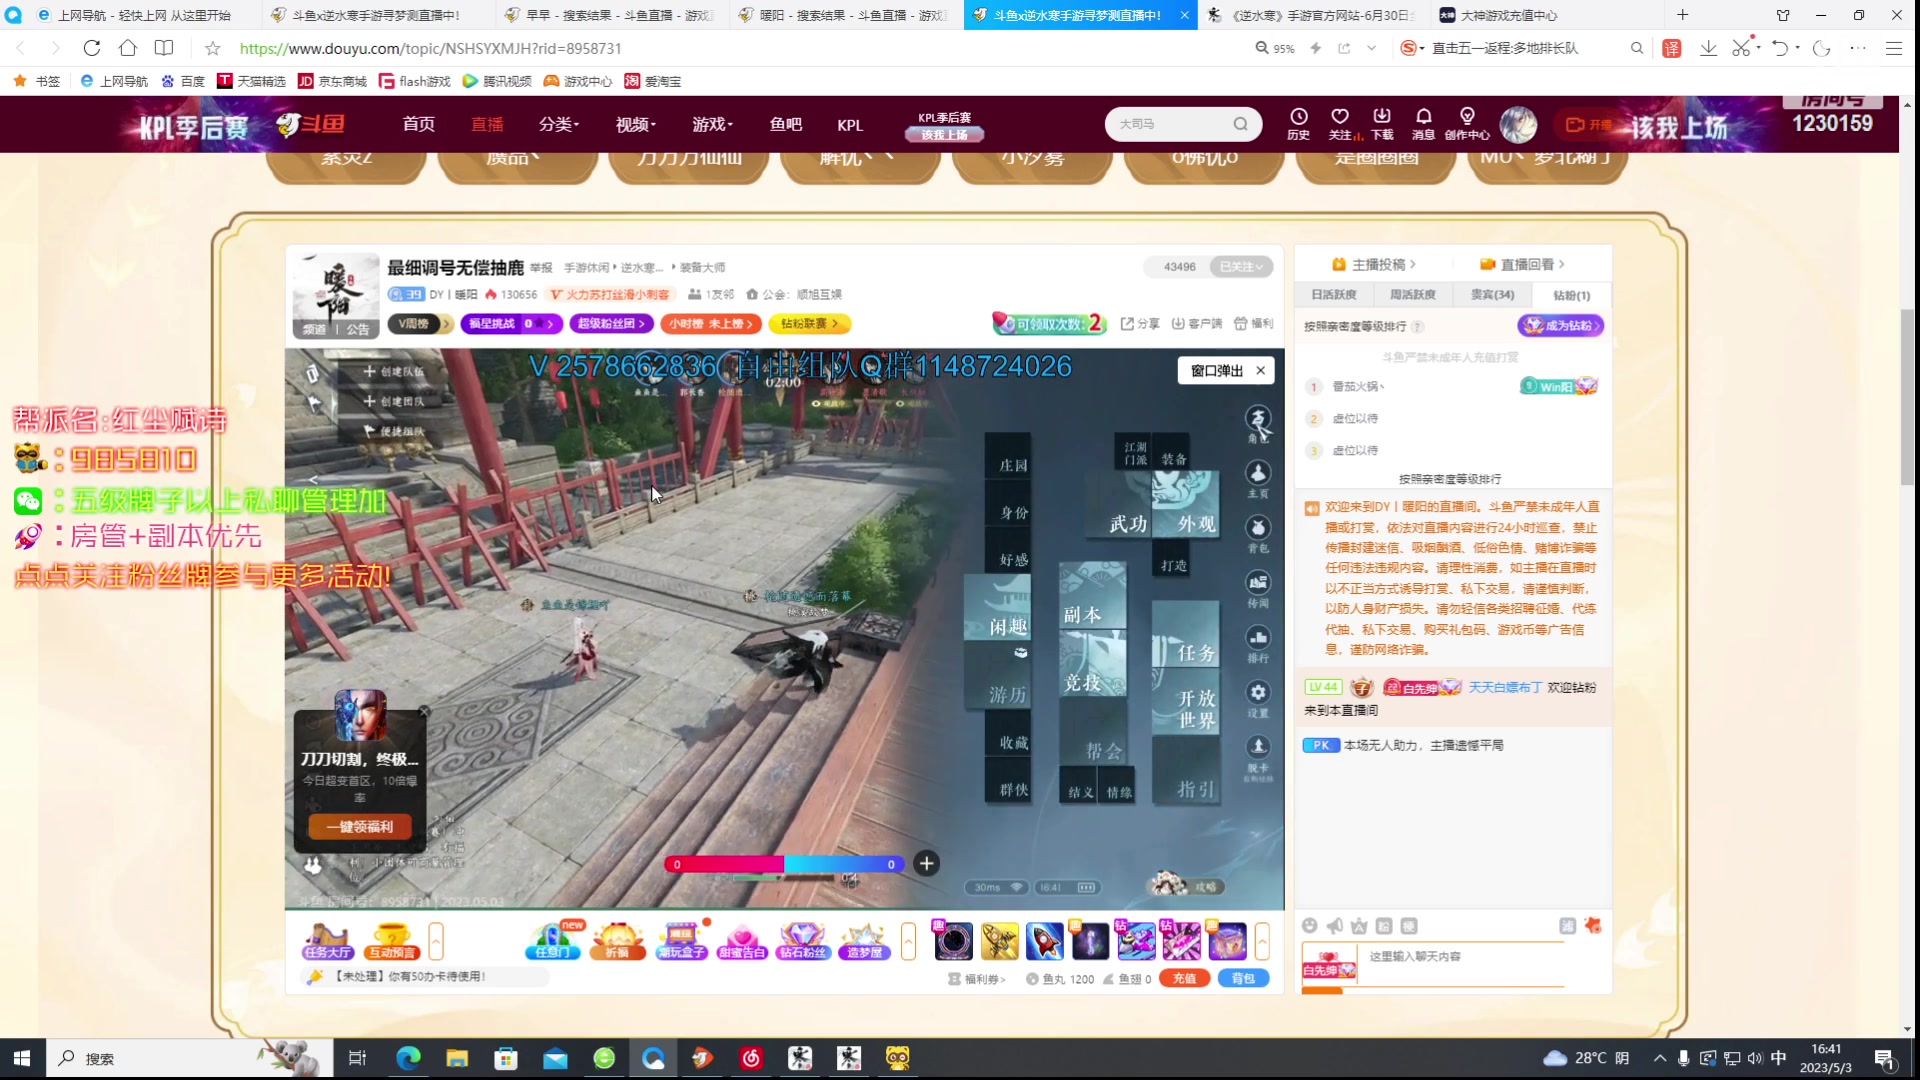1920x1080 pixels.
Task: Expand task panel arrow beside 互动预言
Action: 436,941
